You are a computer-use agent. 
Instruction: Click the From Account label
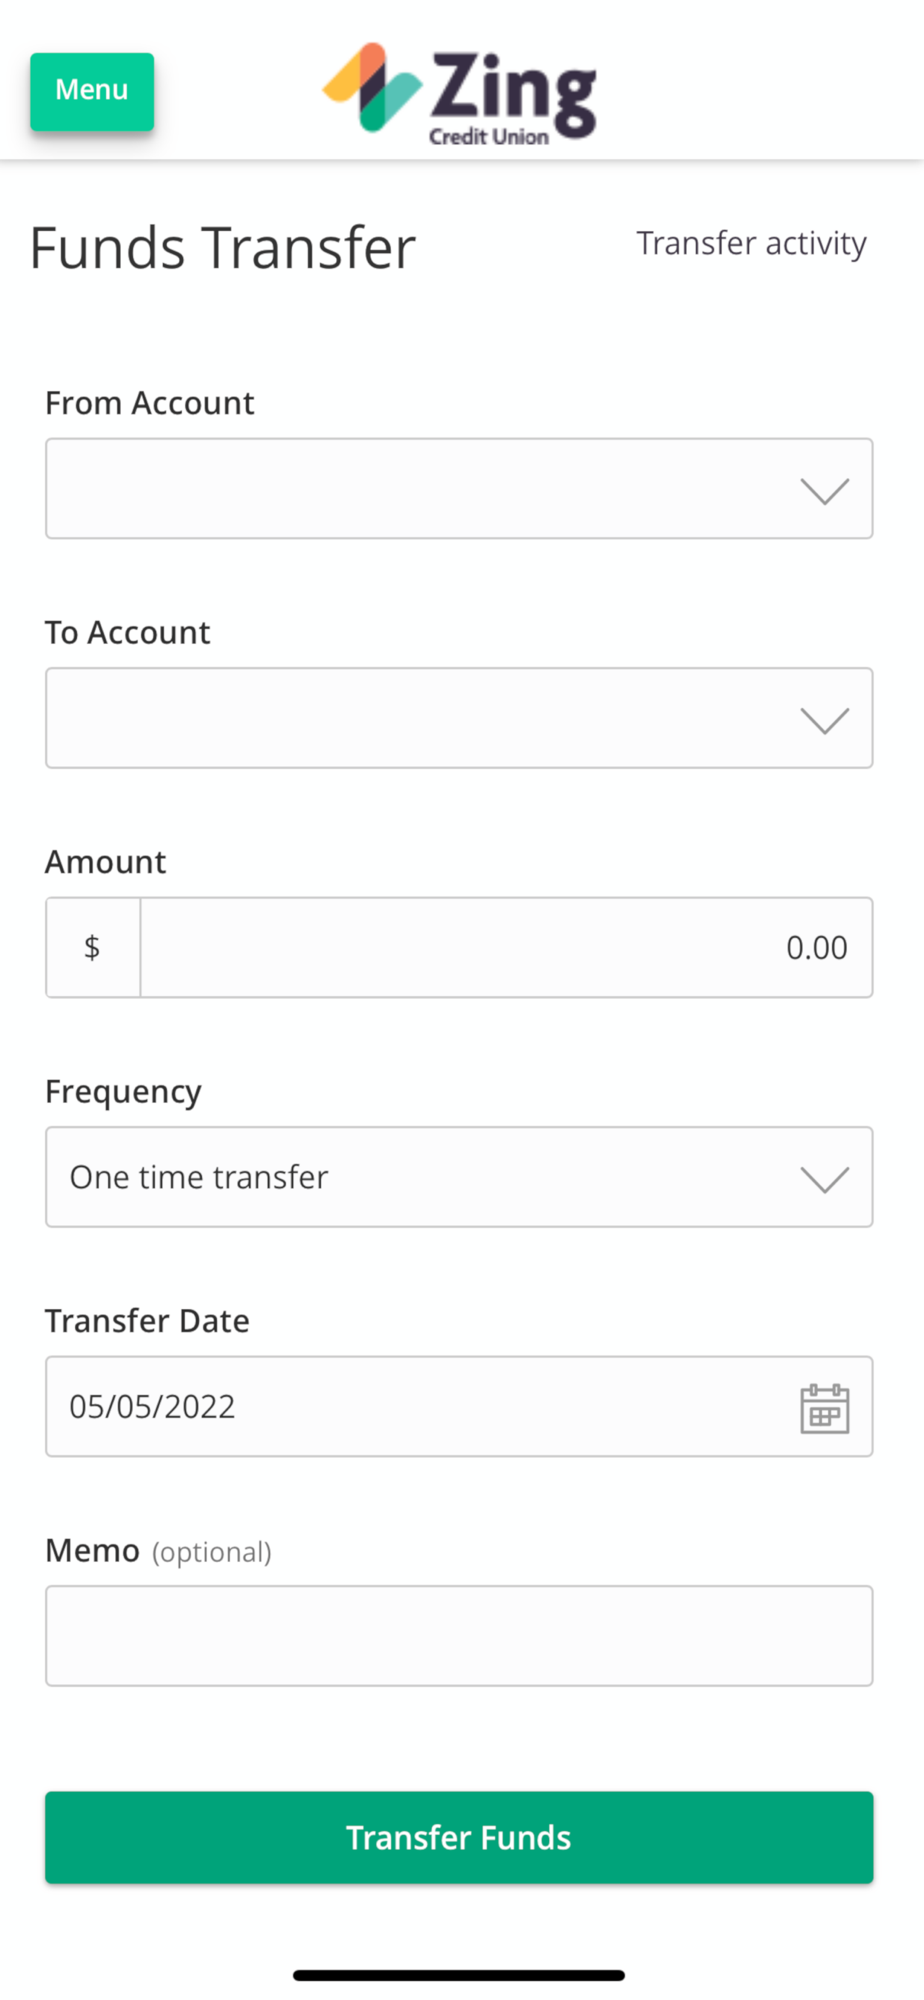(150, 403)
